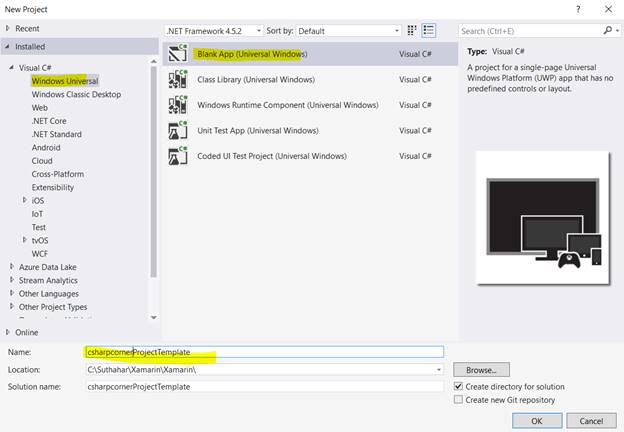
Task: Open the help question mark
Action: (x=578, y=9)
